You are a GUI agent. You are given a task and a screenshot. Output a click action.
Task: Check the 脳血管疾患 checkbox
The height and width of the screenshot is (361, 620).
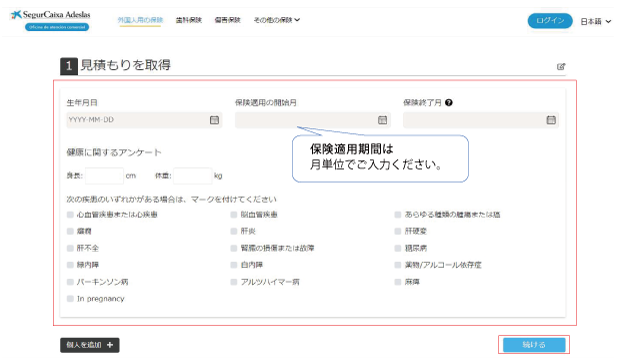[x=234, y=215]
